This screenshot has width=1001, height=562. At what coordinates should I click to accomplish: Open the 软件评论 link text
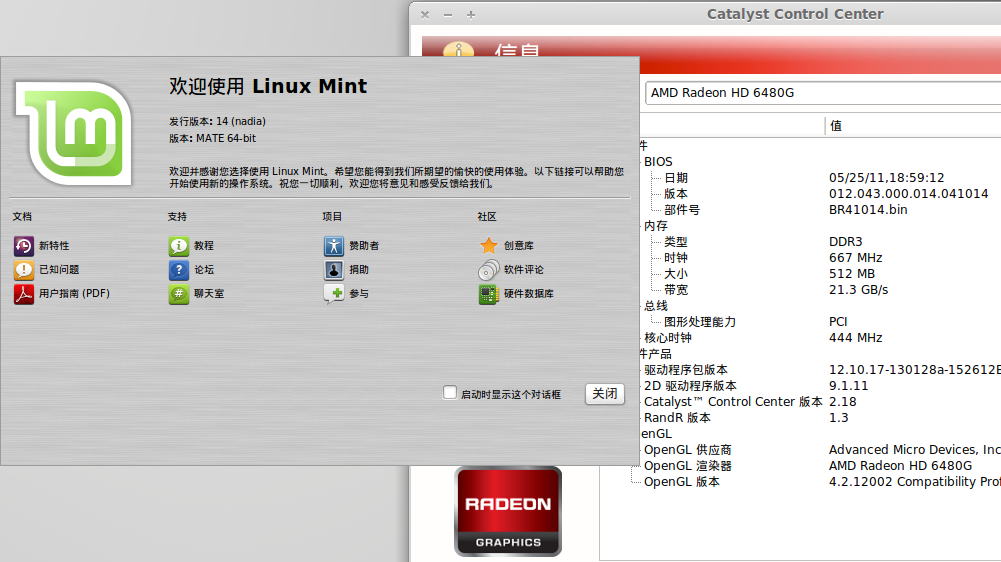[524, 270]
